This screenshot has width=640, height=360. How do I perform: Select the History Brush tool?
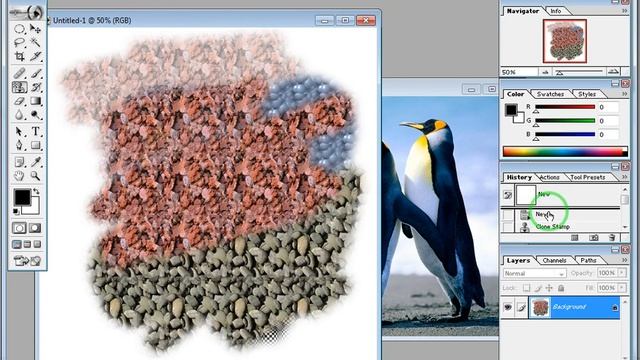click(36, 87)
